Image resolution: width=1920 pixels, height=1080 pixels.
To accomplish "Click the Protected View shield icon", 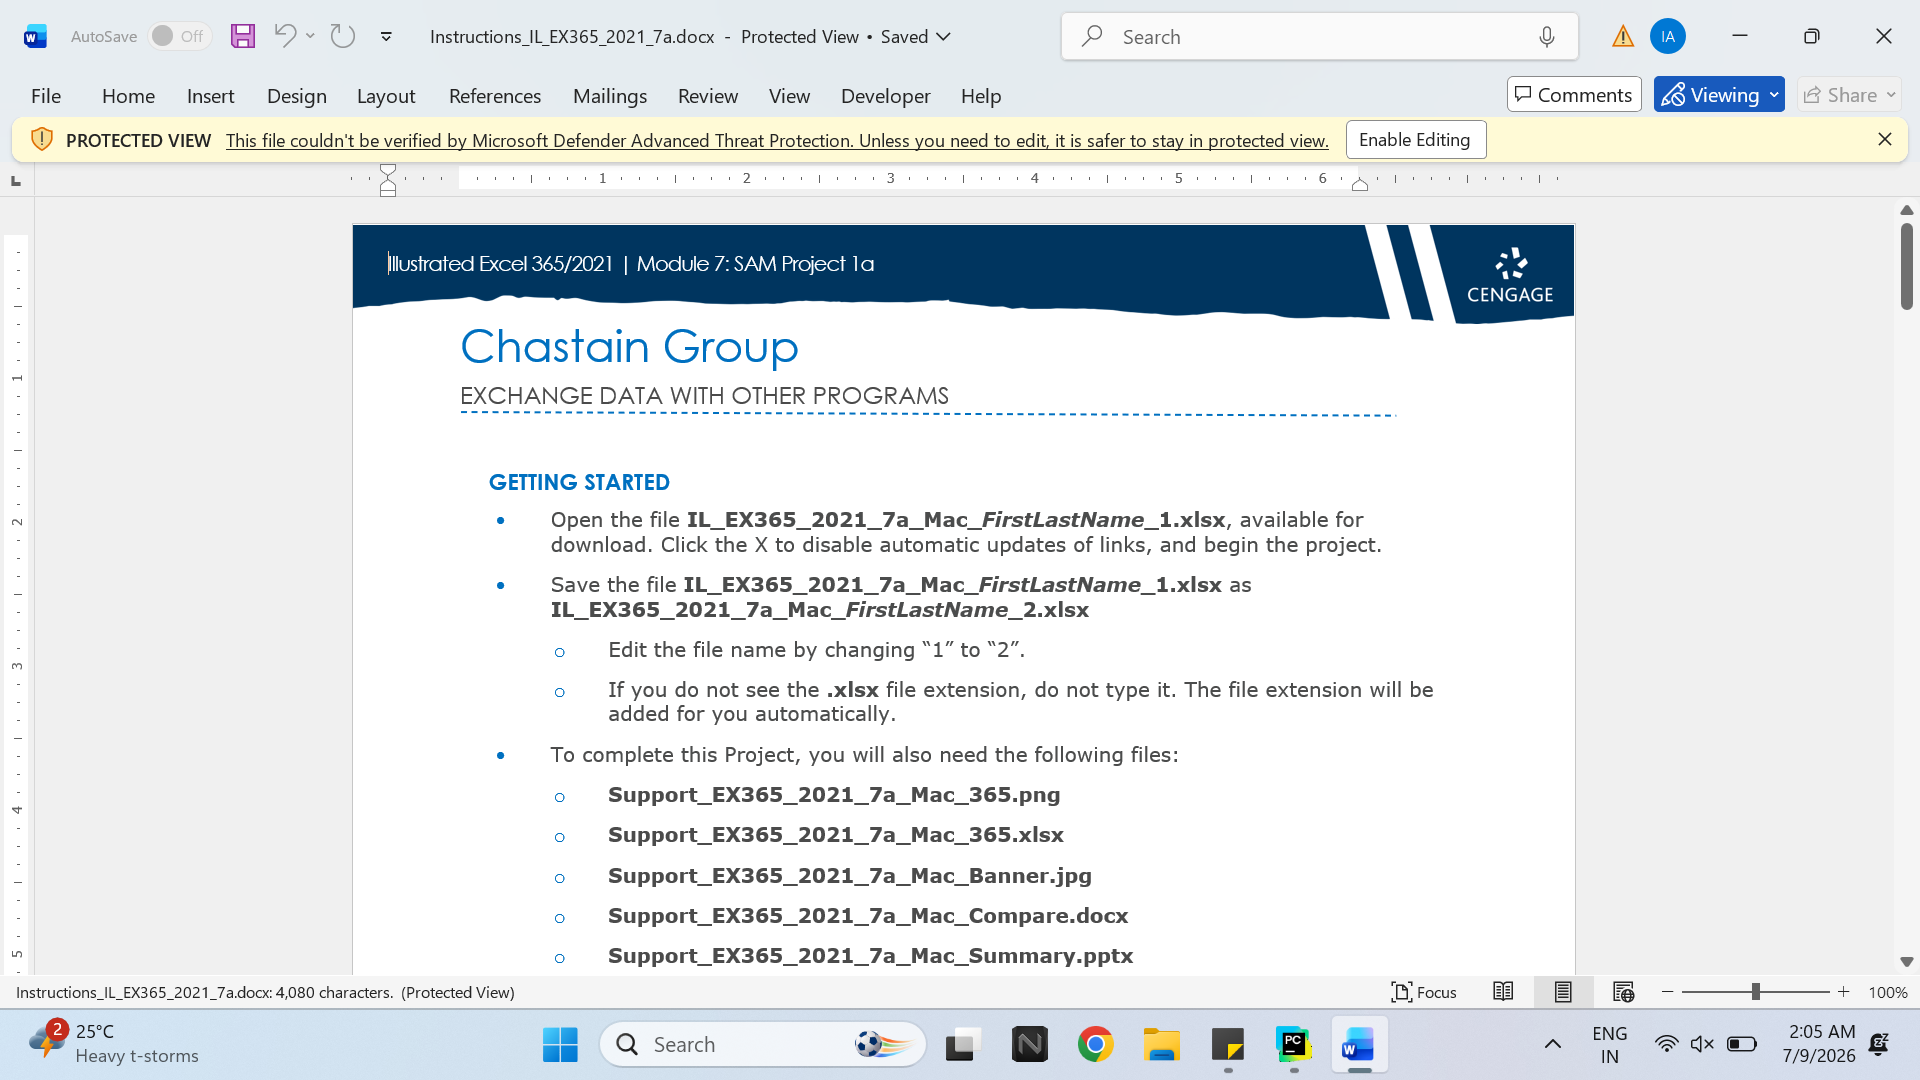I will (41, 140).
